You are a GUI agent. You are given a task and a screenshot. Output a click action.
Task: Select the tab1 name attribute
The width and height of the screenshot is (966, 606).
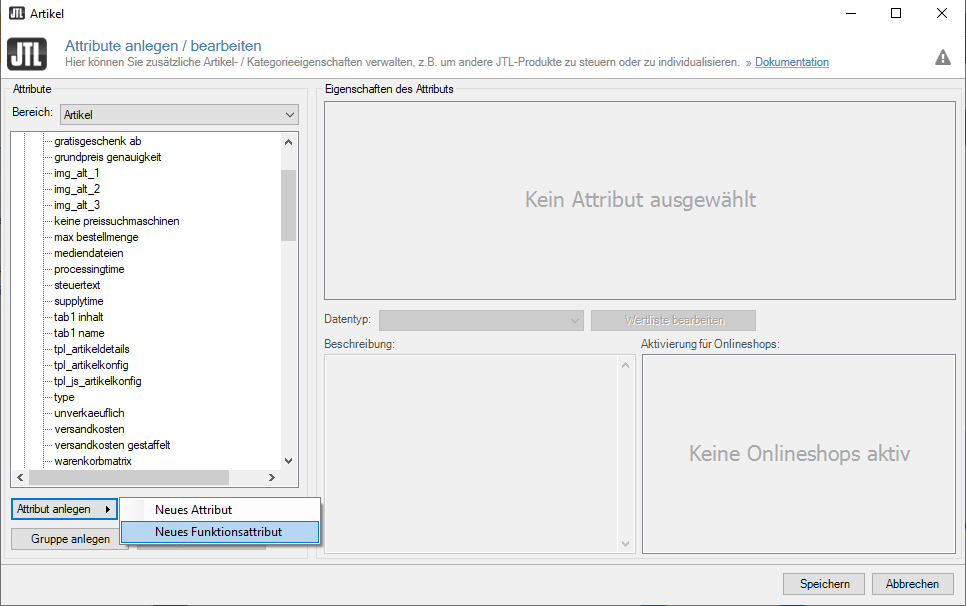pos(79,333)
